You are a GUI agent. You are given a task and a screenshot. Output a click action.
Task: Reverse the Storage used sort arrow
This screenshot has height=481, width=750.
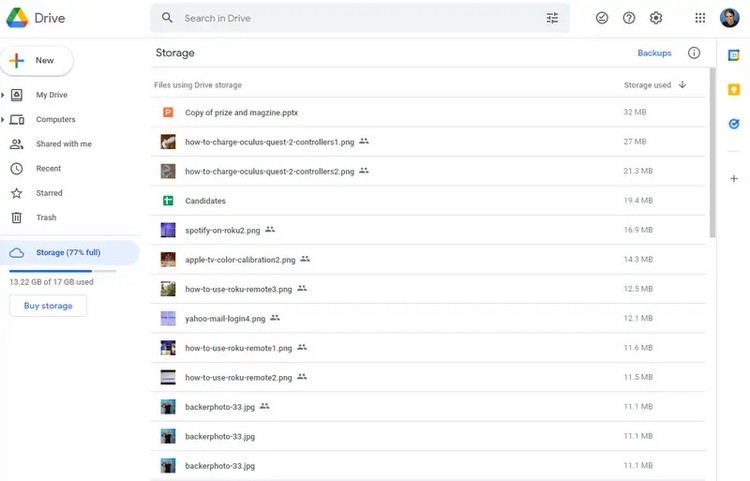[x=682, y=85]
